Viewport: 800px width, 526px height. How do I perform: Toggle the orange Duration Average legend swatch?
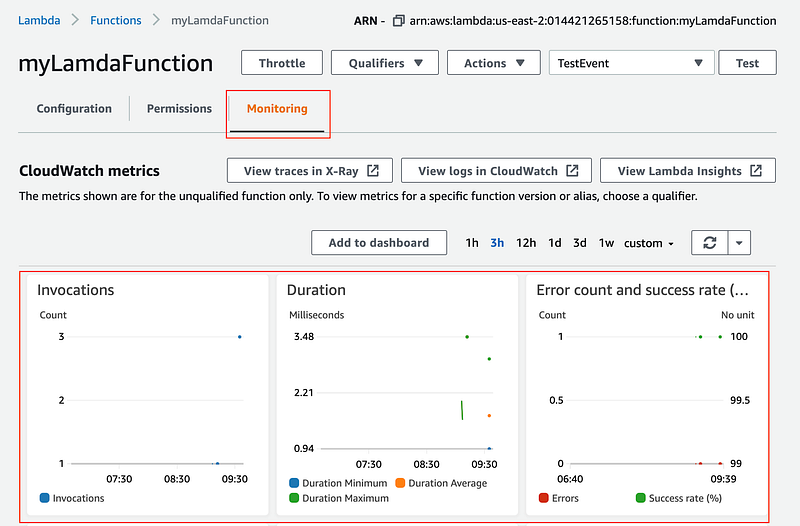coord(400,483)
